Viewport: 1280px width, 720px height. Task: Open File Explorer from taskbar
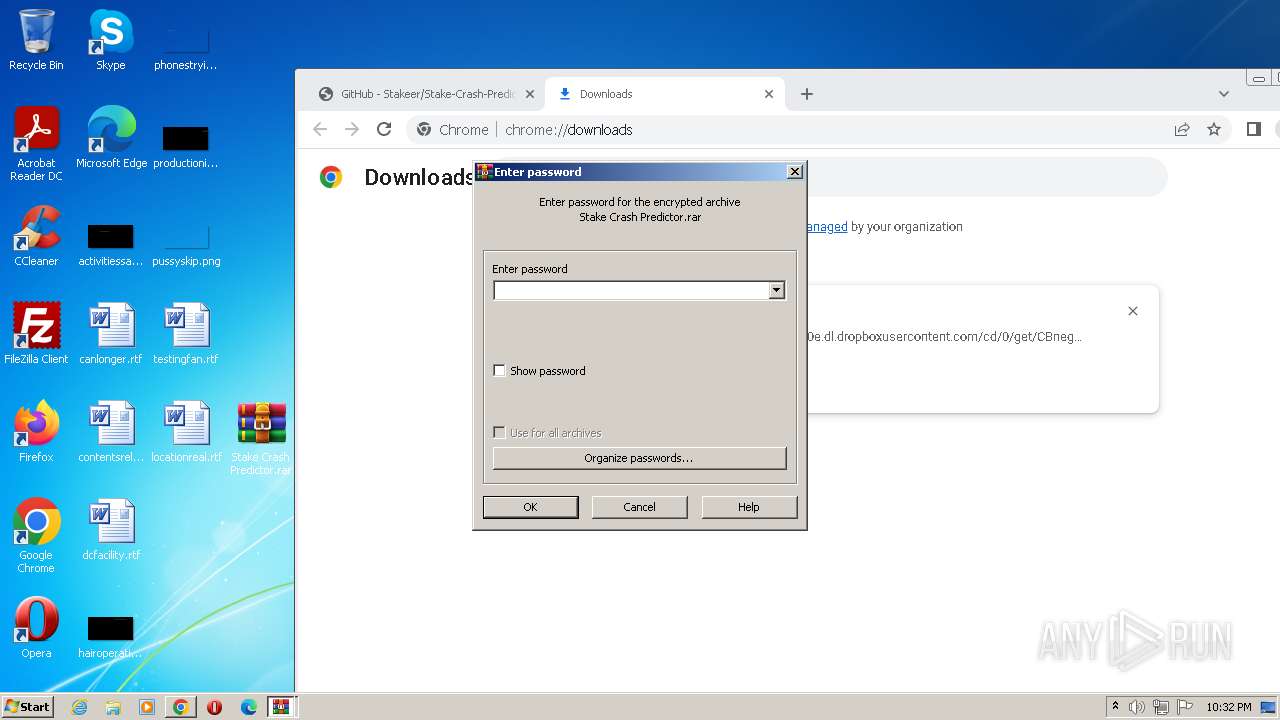(x=113, y=707)
